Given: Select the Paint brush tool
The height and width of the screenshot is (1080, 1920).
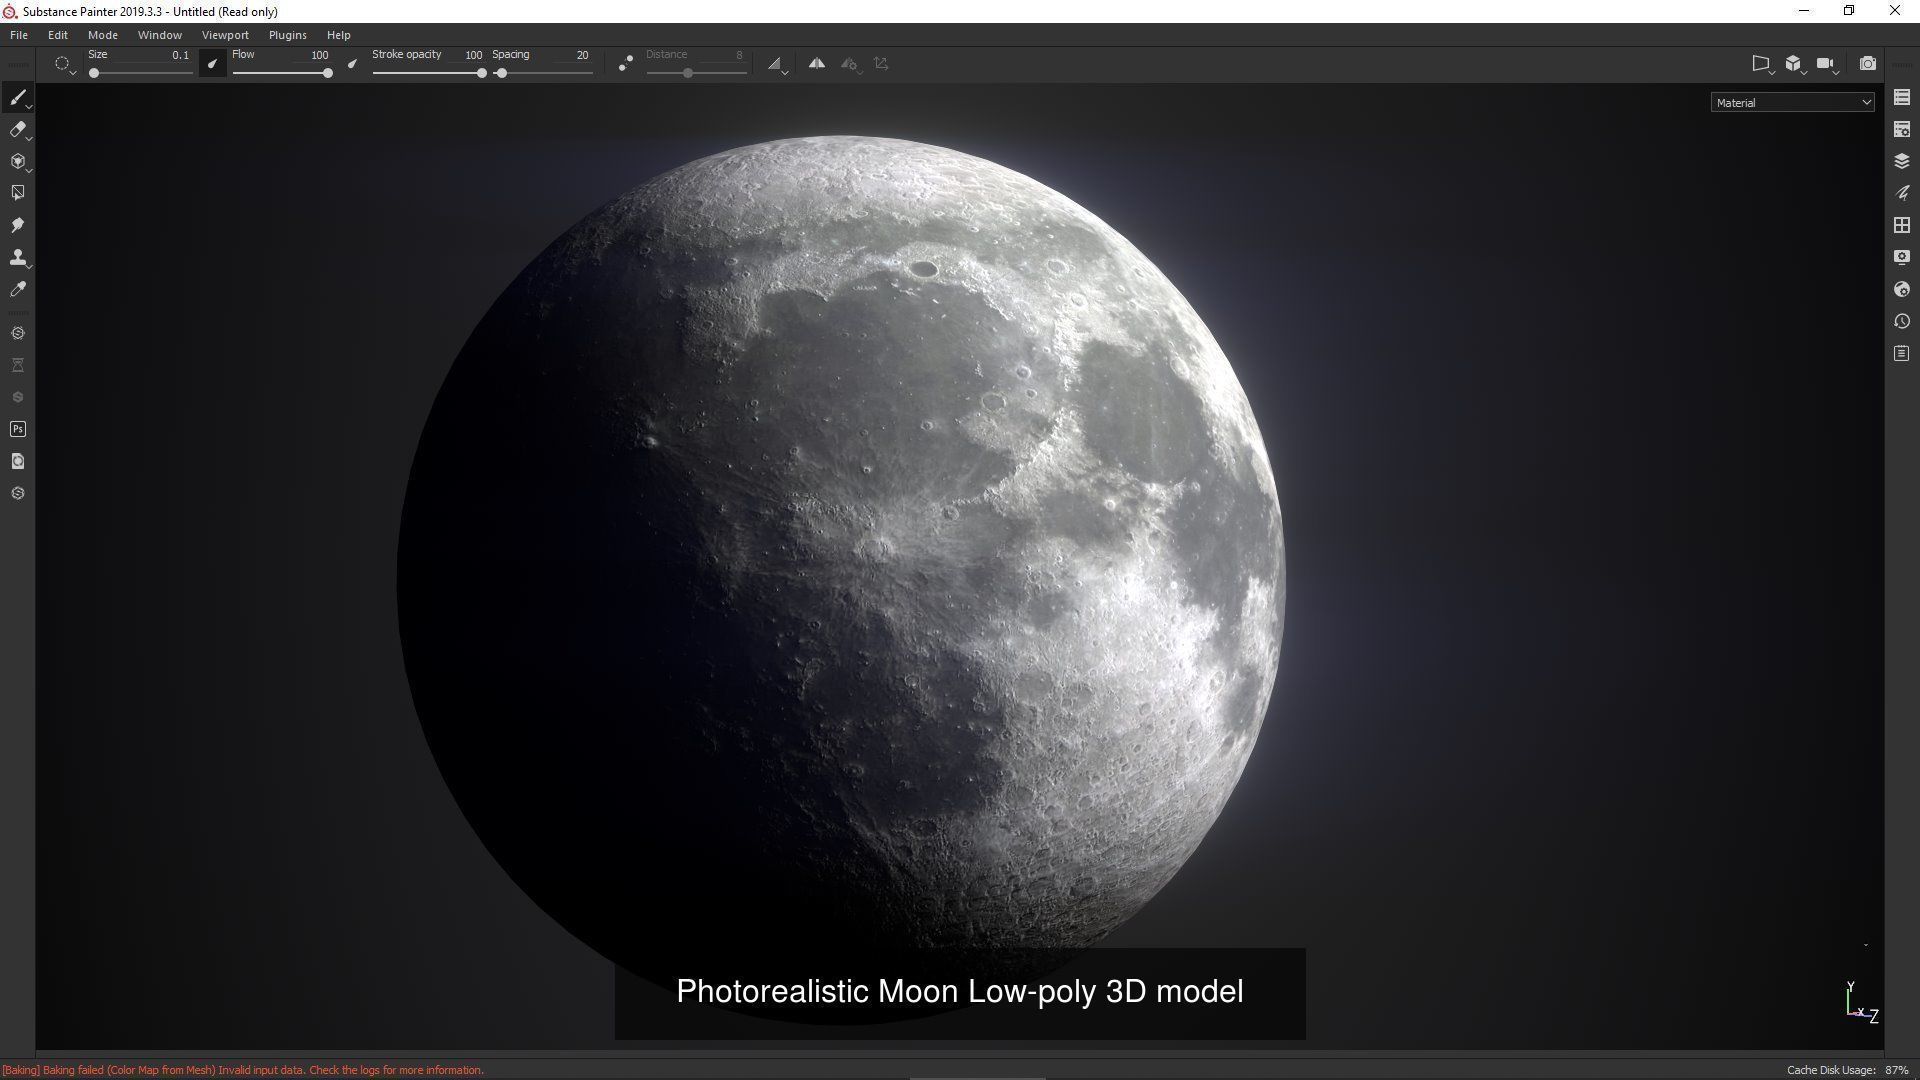Looking at the screenshot, I should 17,97.
